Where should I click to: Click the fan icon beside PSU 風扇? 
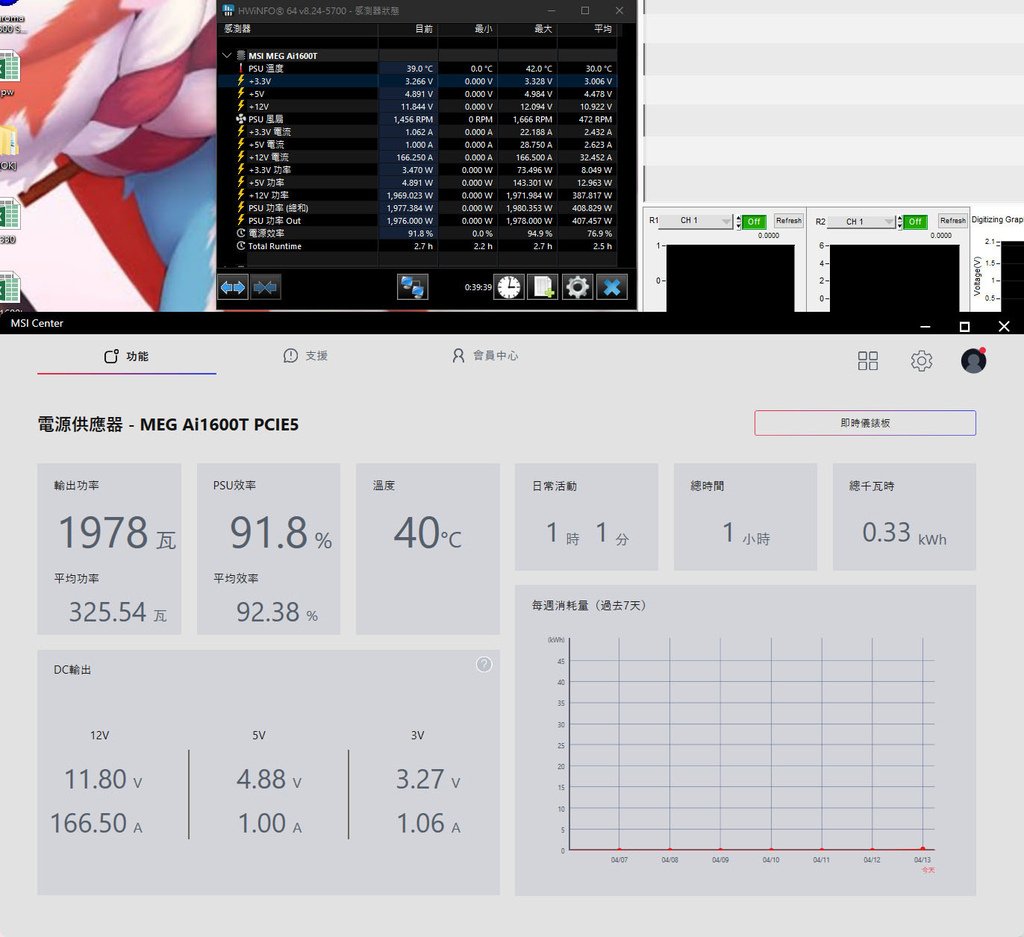coord(241,119)
